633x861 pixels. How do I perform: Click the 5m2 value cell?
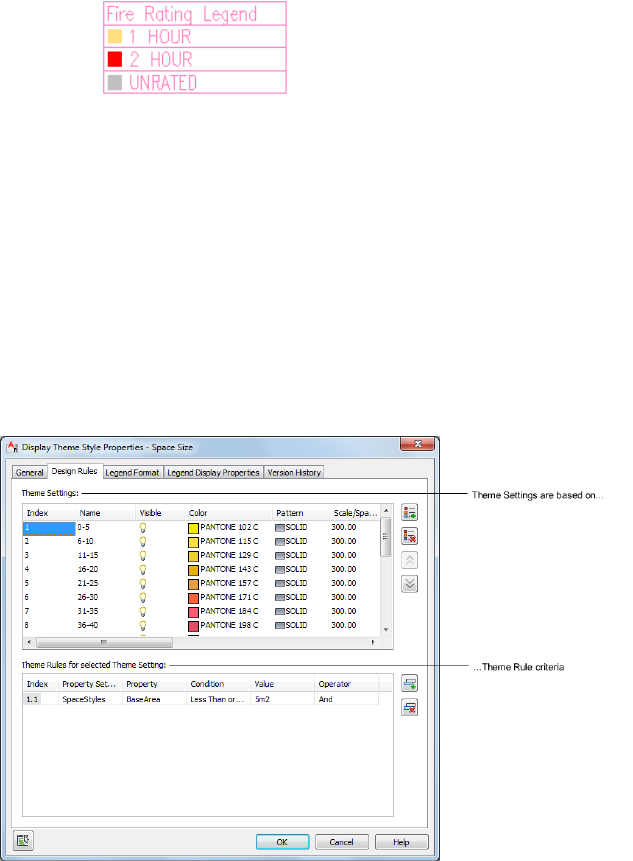tap(283, 699)
